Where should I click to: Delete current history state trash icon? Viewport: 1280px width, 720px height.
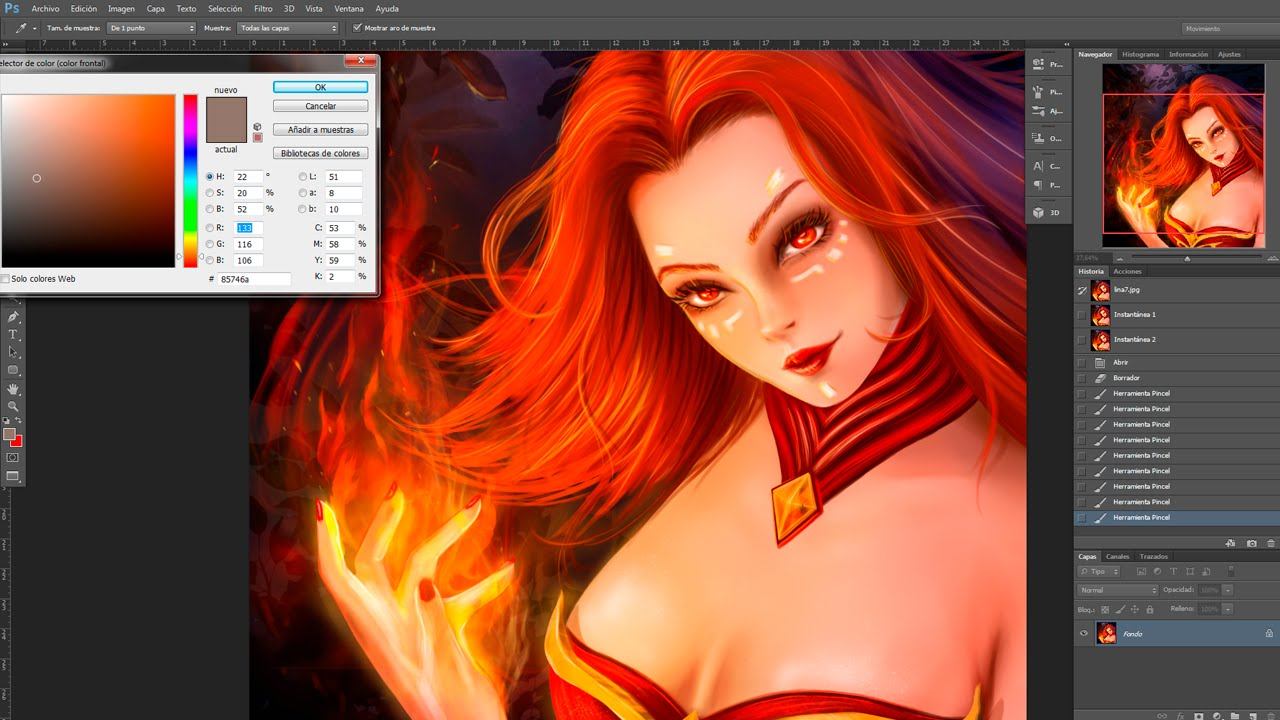(1269, 543)
